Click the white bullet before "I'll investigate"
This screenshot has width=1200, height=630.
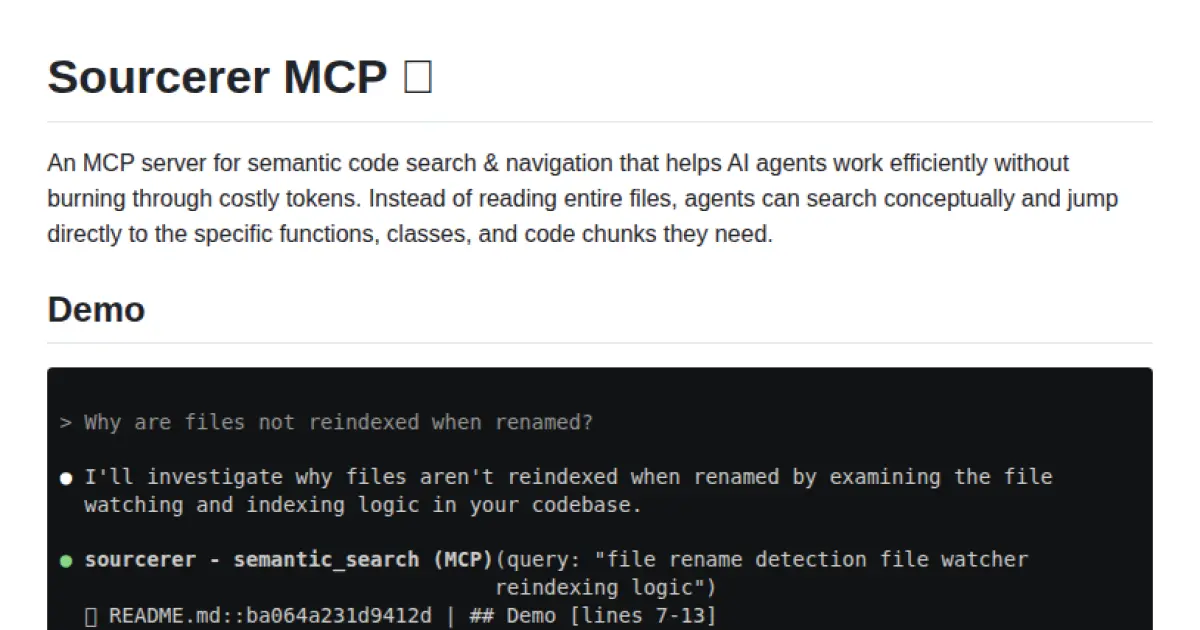[66, 478]
